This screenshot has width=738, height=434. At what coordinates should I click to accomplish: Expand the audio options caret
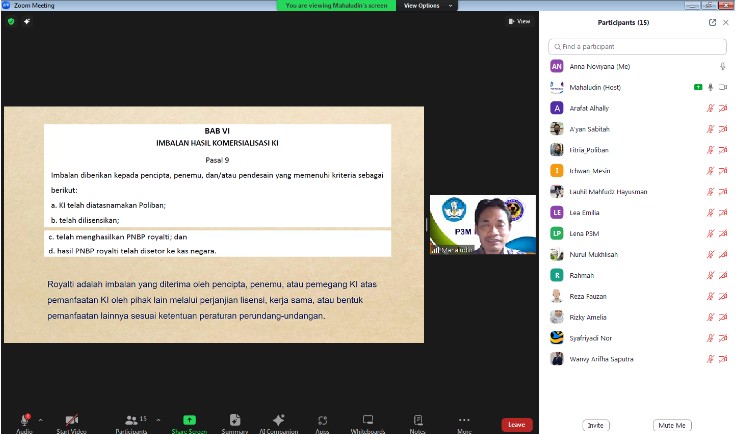[x=40, y=419]
